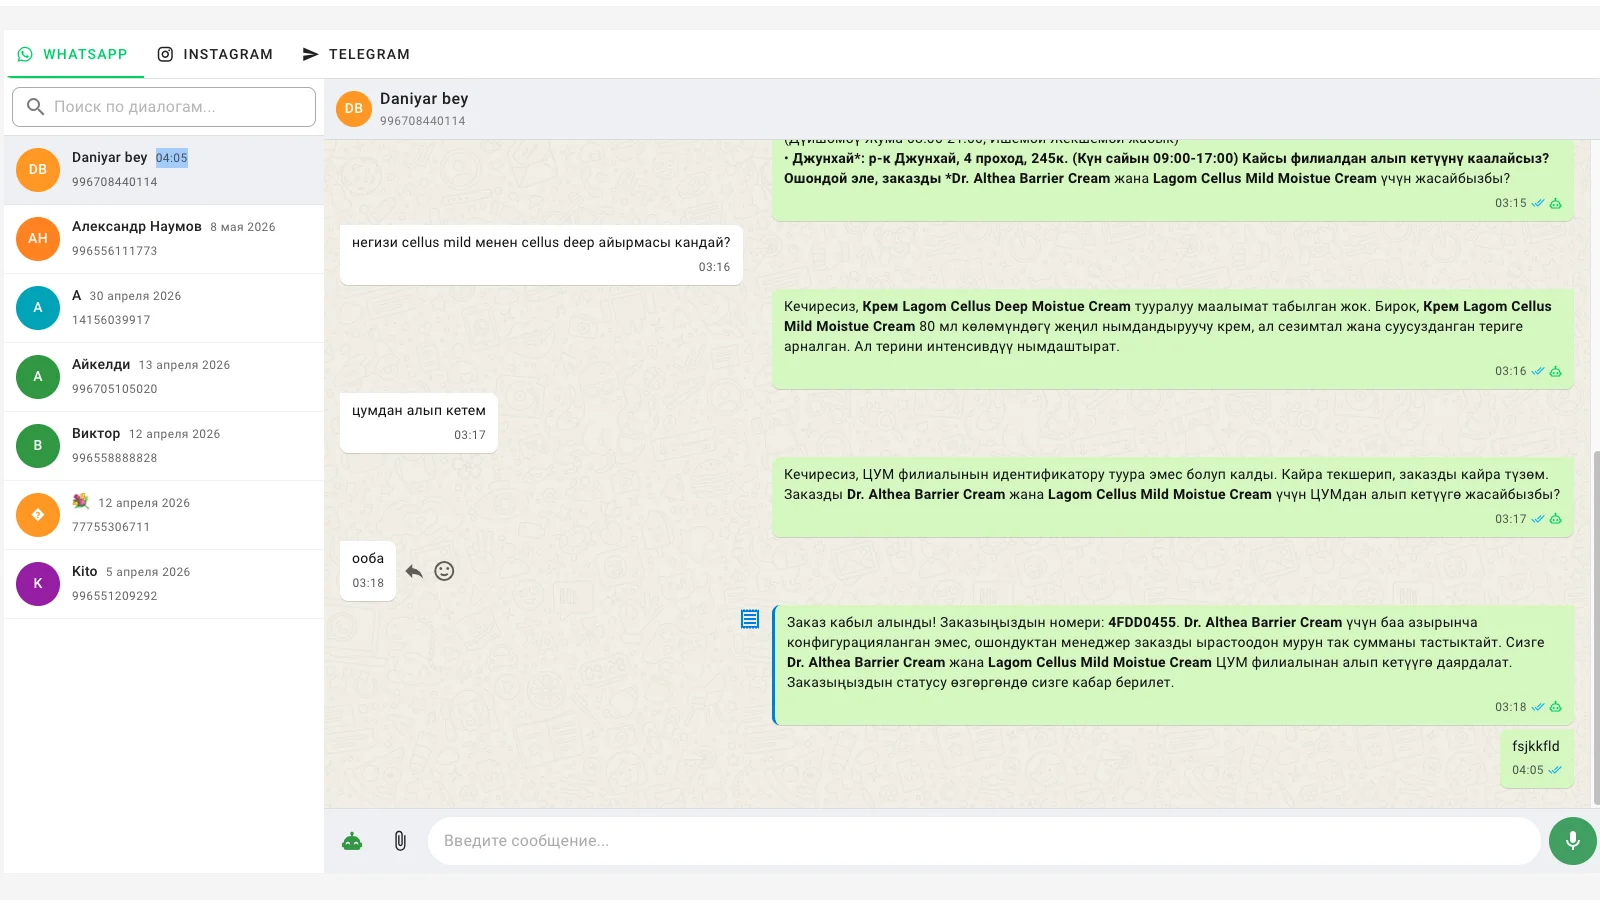1600x900 pixels.
Task: Click the order number 4FDD0455 message
Action: click(1174, 665)
